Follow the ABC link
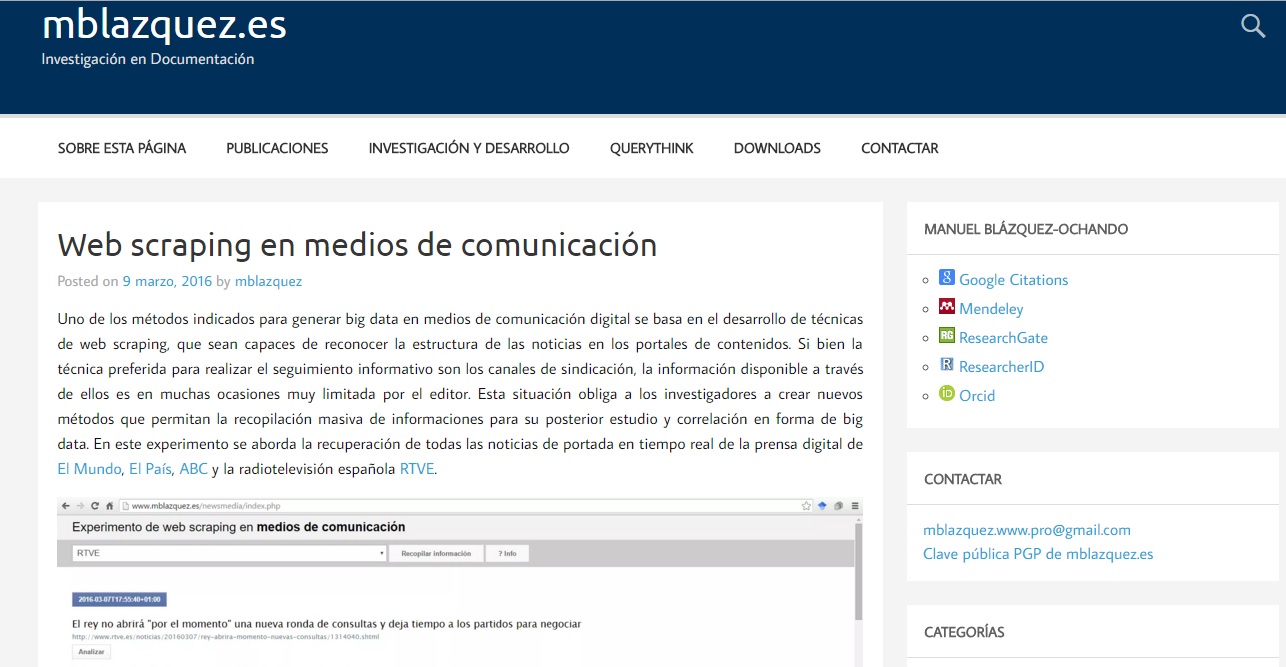 (x=194, y=468)
